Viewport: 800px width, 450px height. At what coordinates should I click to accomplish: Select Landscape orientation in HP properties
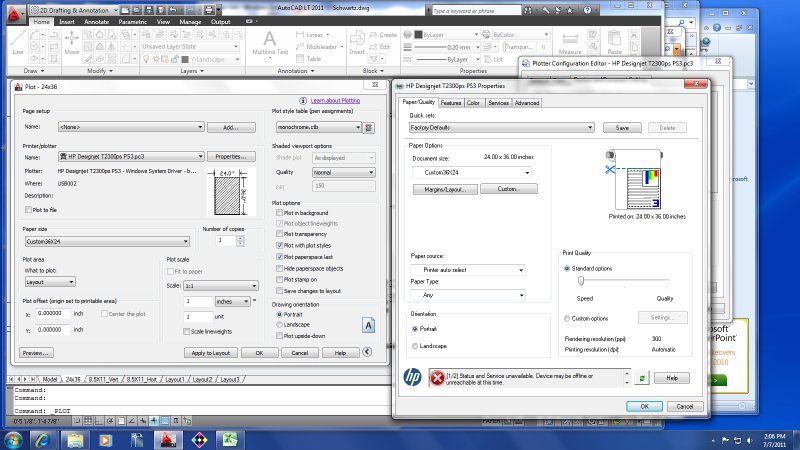click(x=415, y=346)
